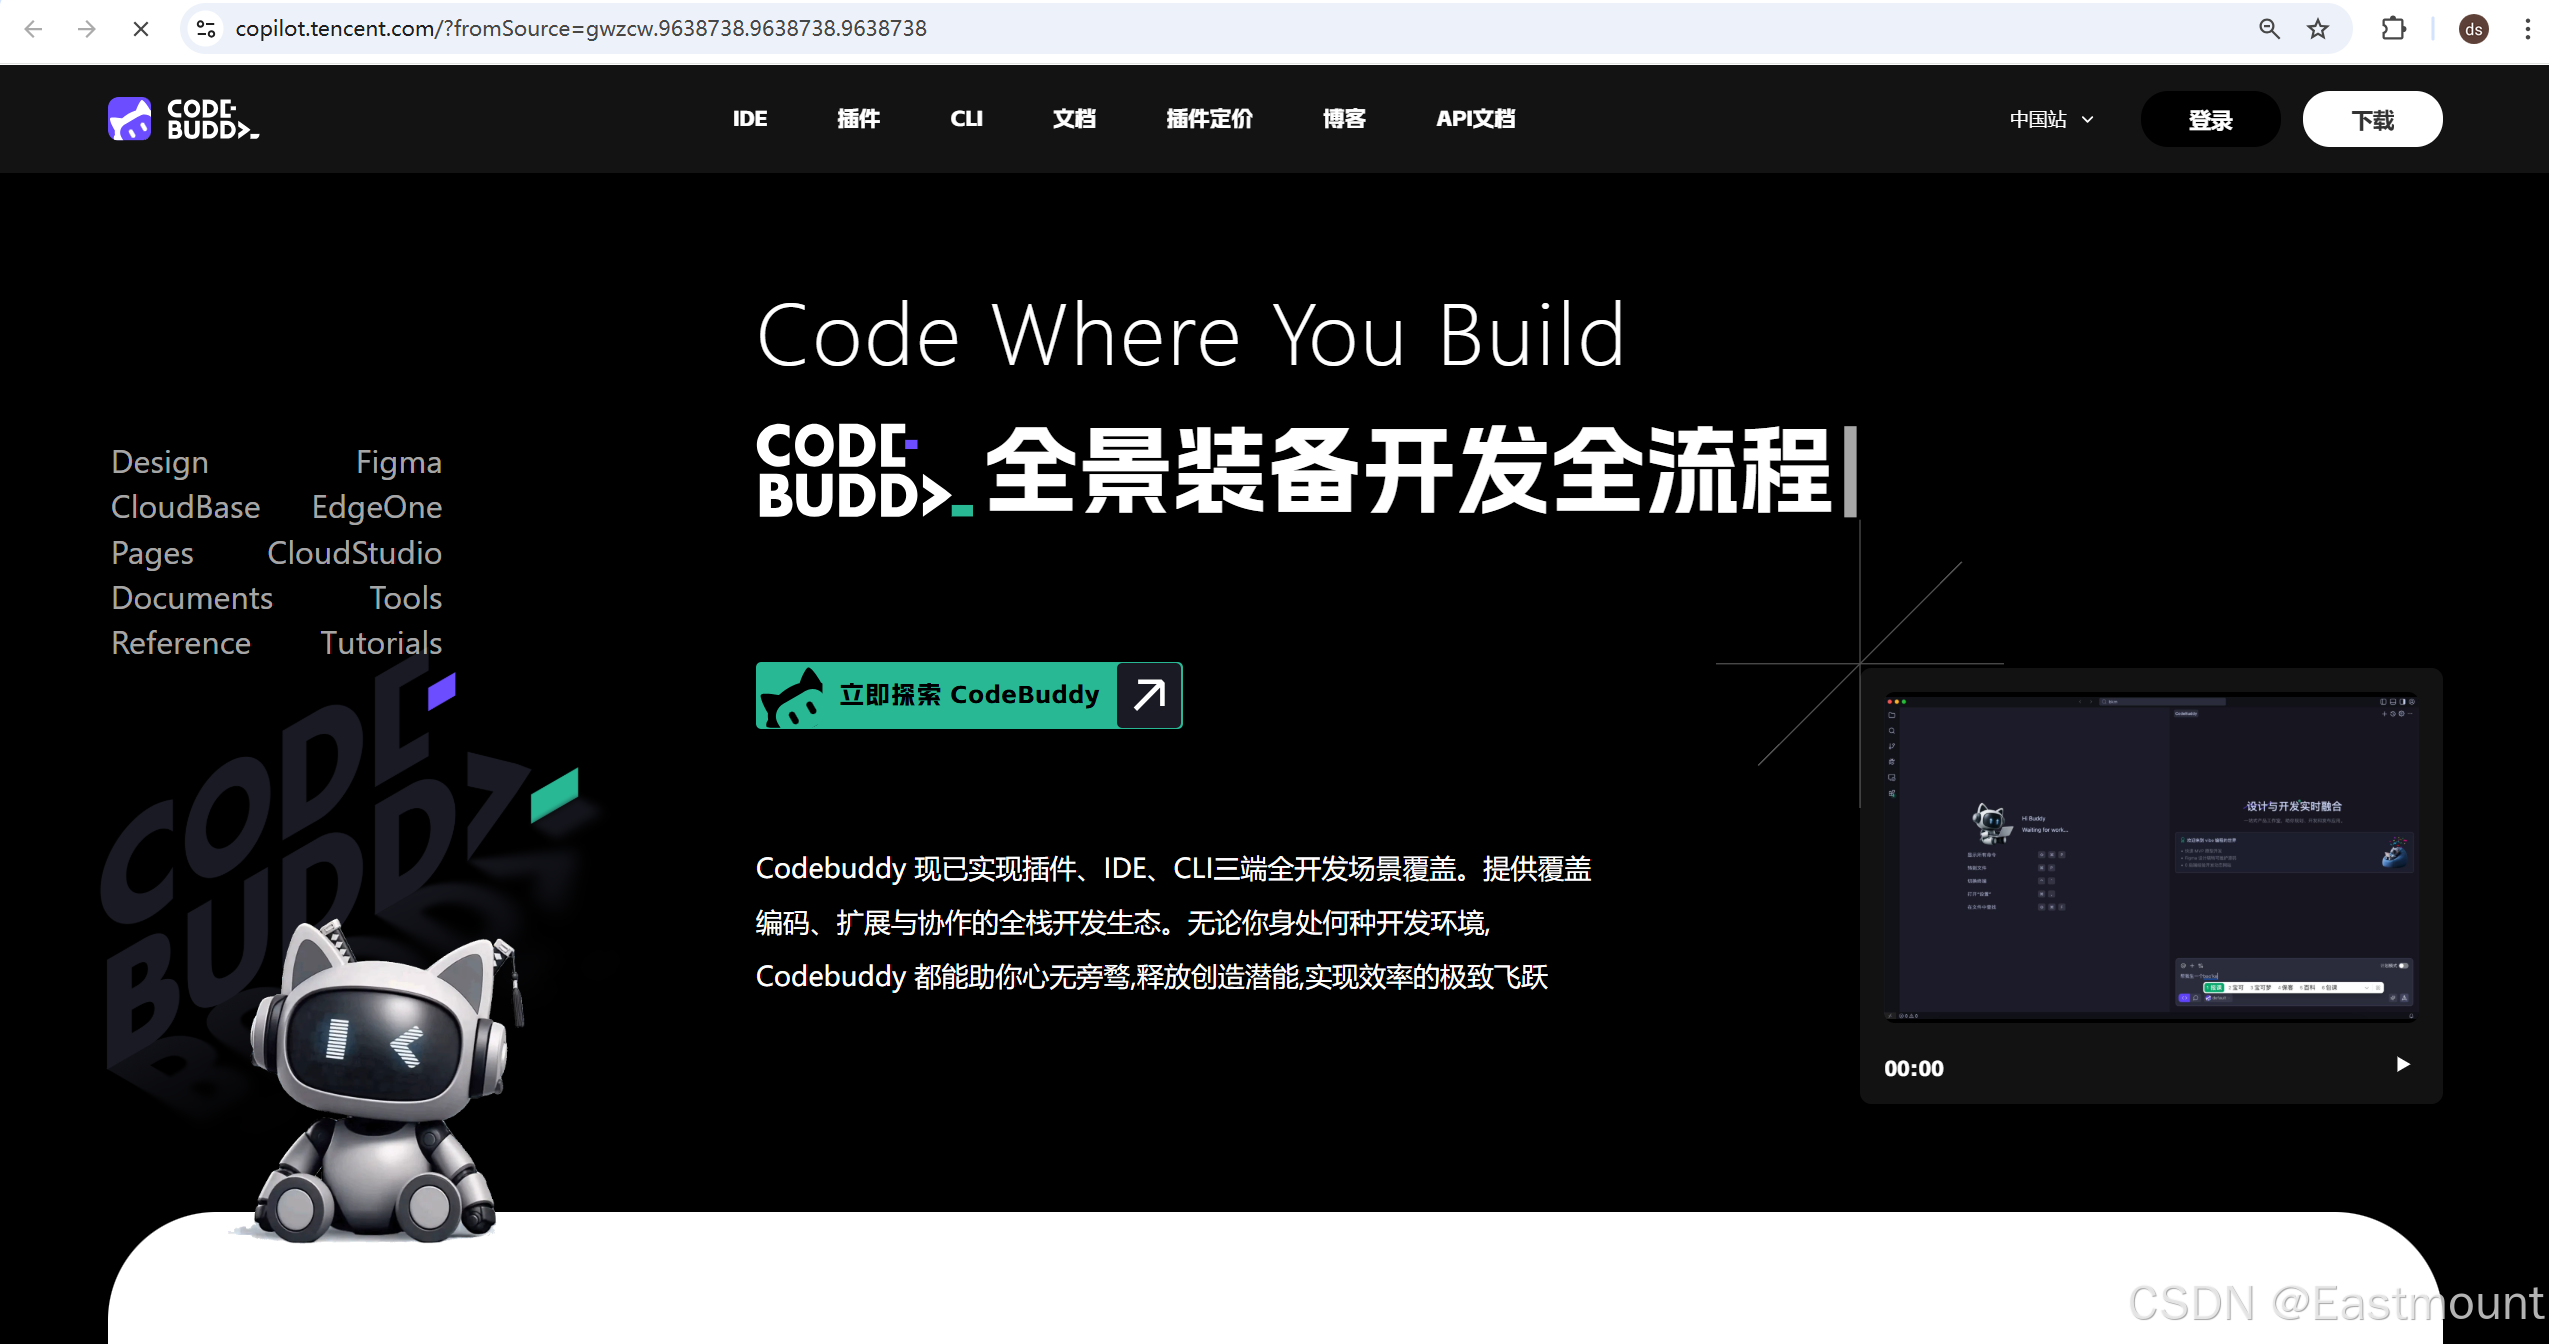Click the green 立即探索 CodeBuddy button
Image resolution: width=2549 pixels, height=1344 pixels.
[x=968, y=695]
